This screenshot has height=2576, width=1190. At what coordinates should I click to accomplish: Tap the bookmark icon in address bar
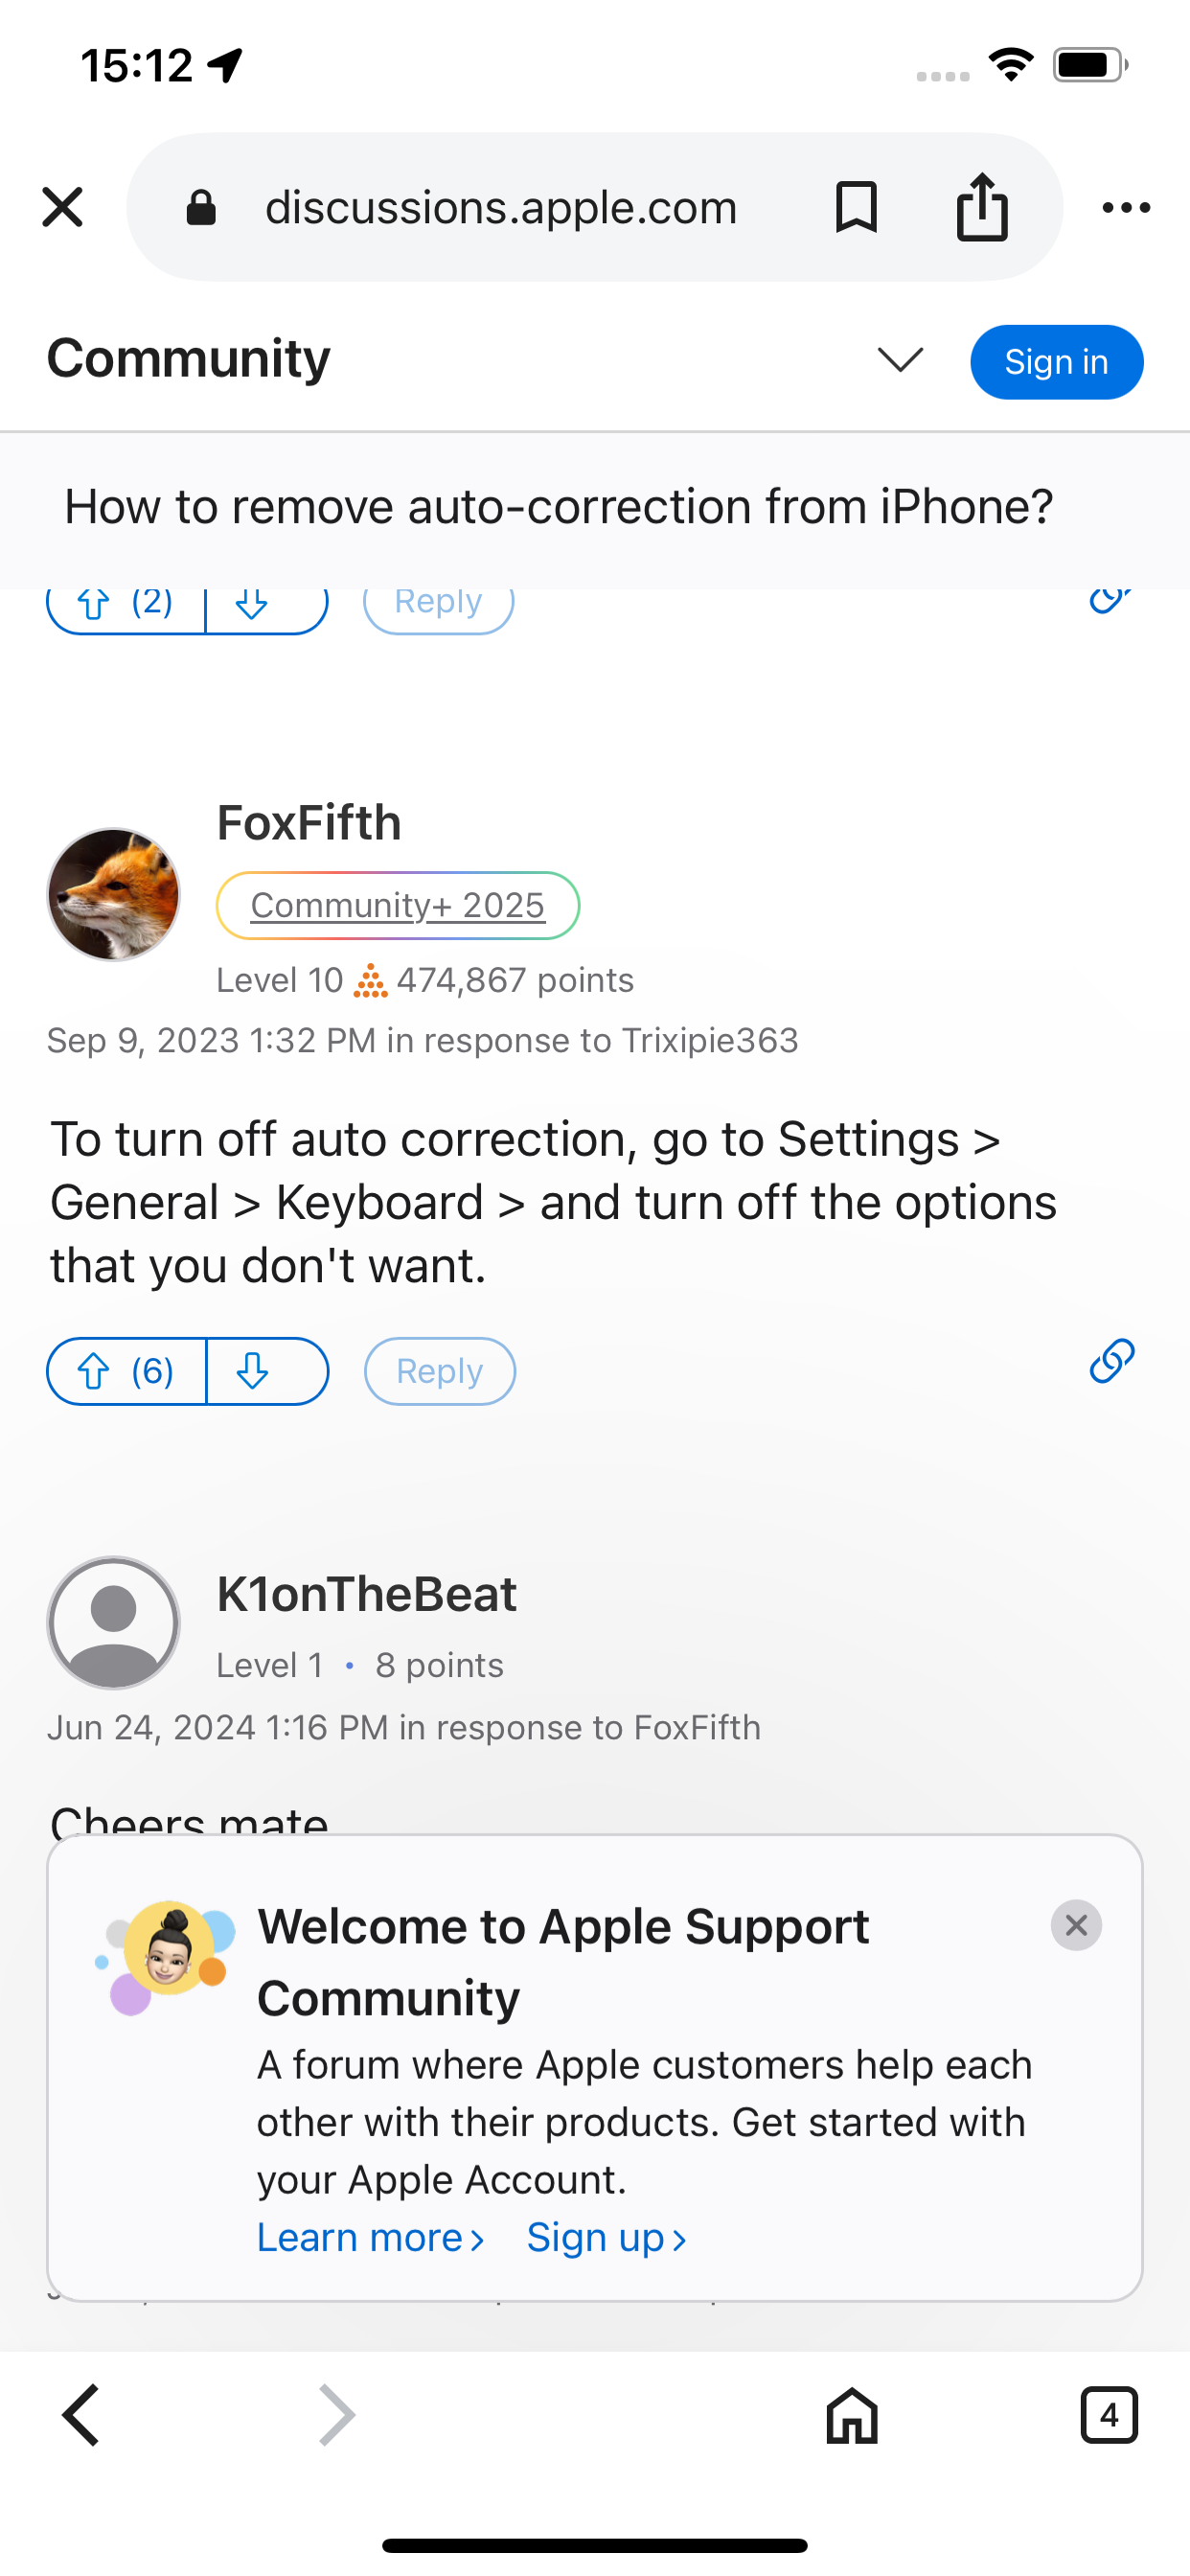pos(856,207)
